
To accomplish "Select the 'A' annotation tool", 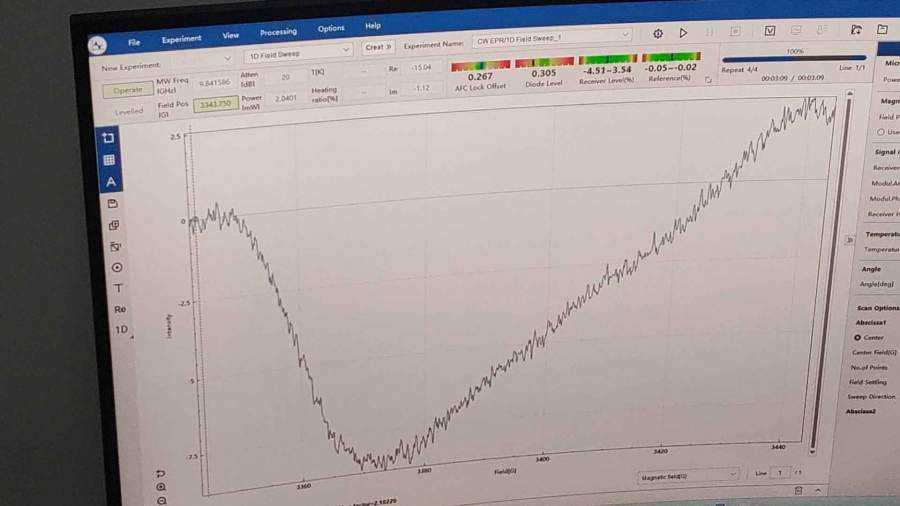I will [x=111, y=182].
